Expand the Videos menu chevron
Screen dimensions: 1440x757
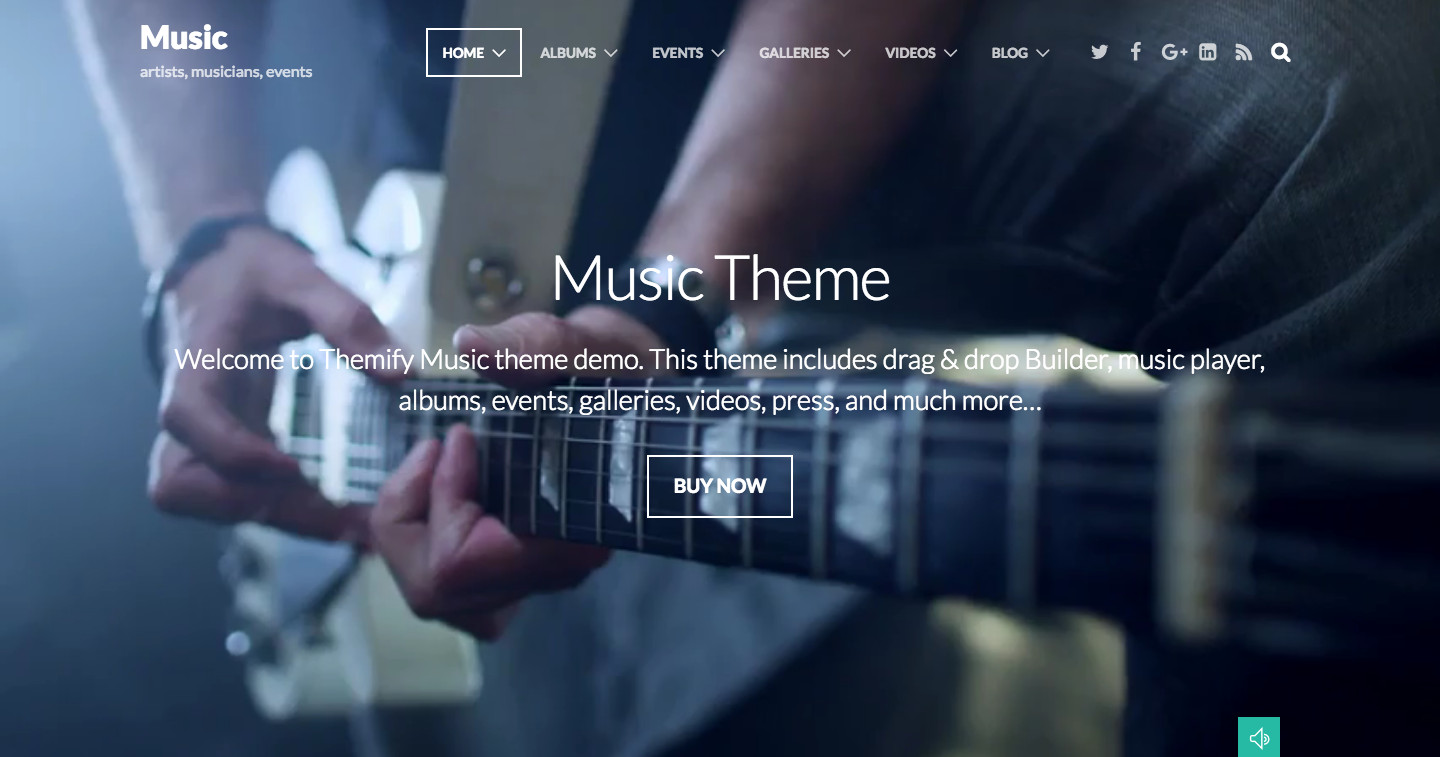pyautogui.click(x=951, y=53)
